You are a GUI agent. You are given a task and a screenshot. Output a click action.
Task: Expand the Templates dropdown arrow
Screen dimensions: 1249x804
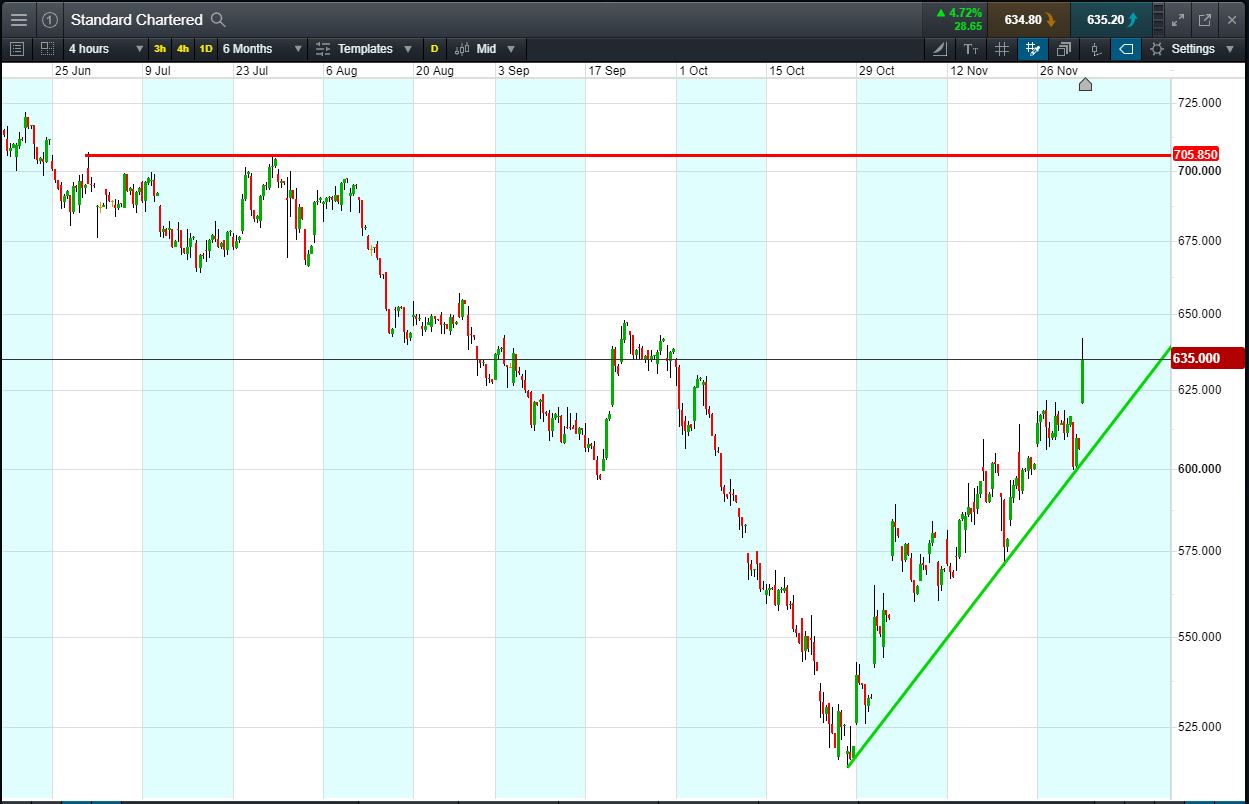[407, 48]
